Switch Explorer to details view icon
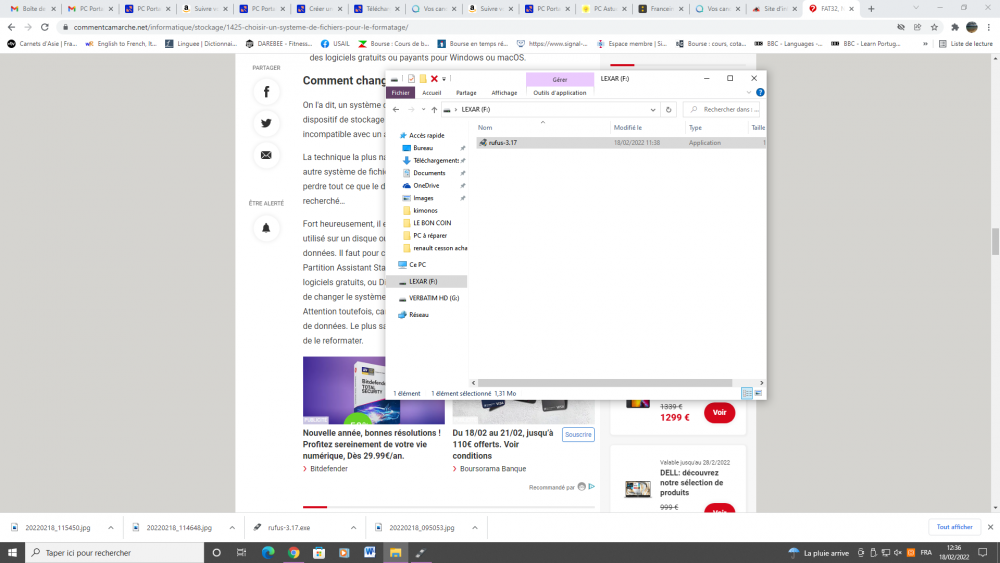 pyautogui.click(x=747, y=393)
